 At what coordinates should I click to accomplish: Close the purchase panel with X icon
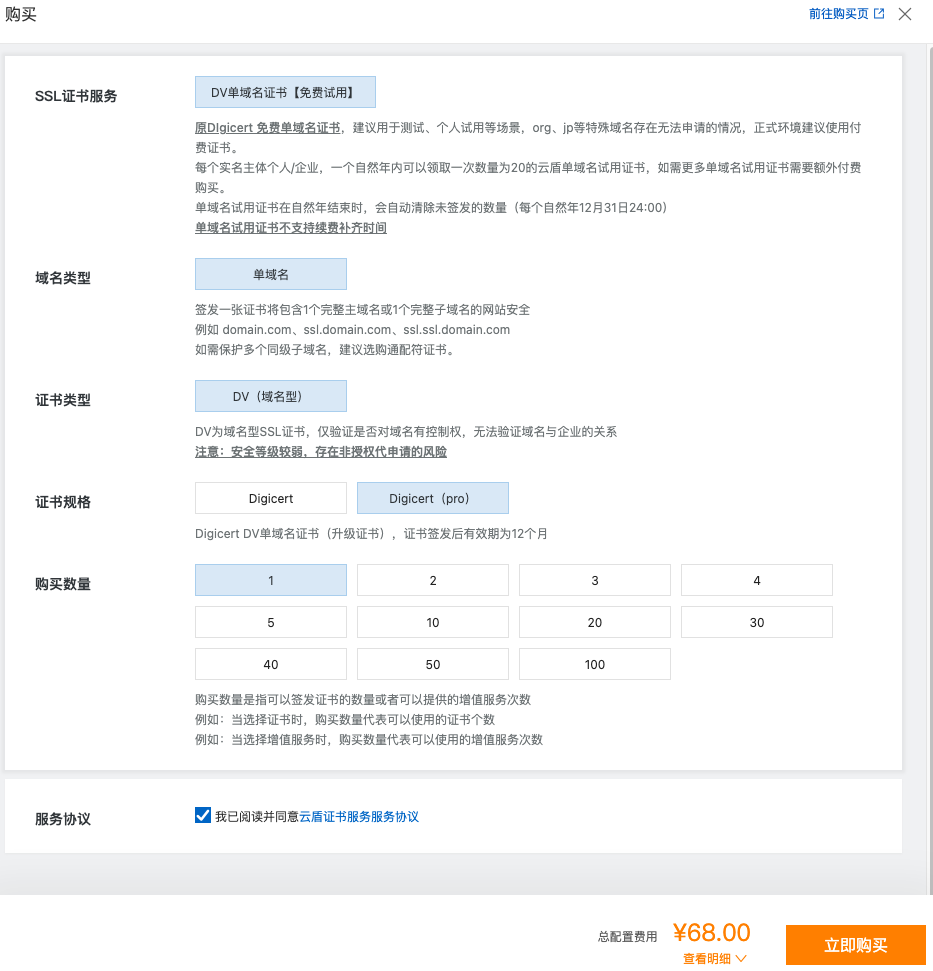click(x=905, y=14)
